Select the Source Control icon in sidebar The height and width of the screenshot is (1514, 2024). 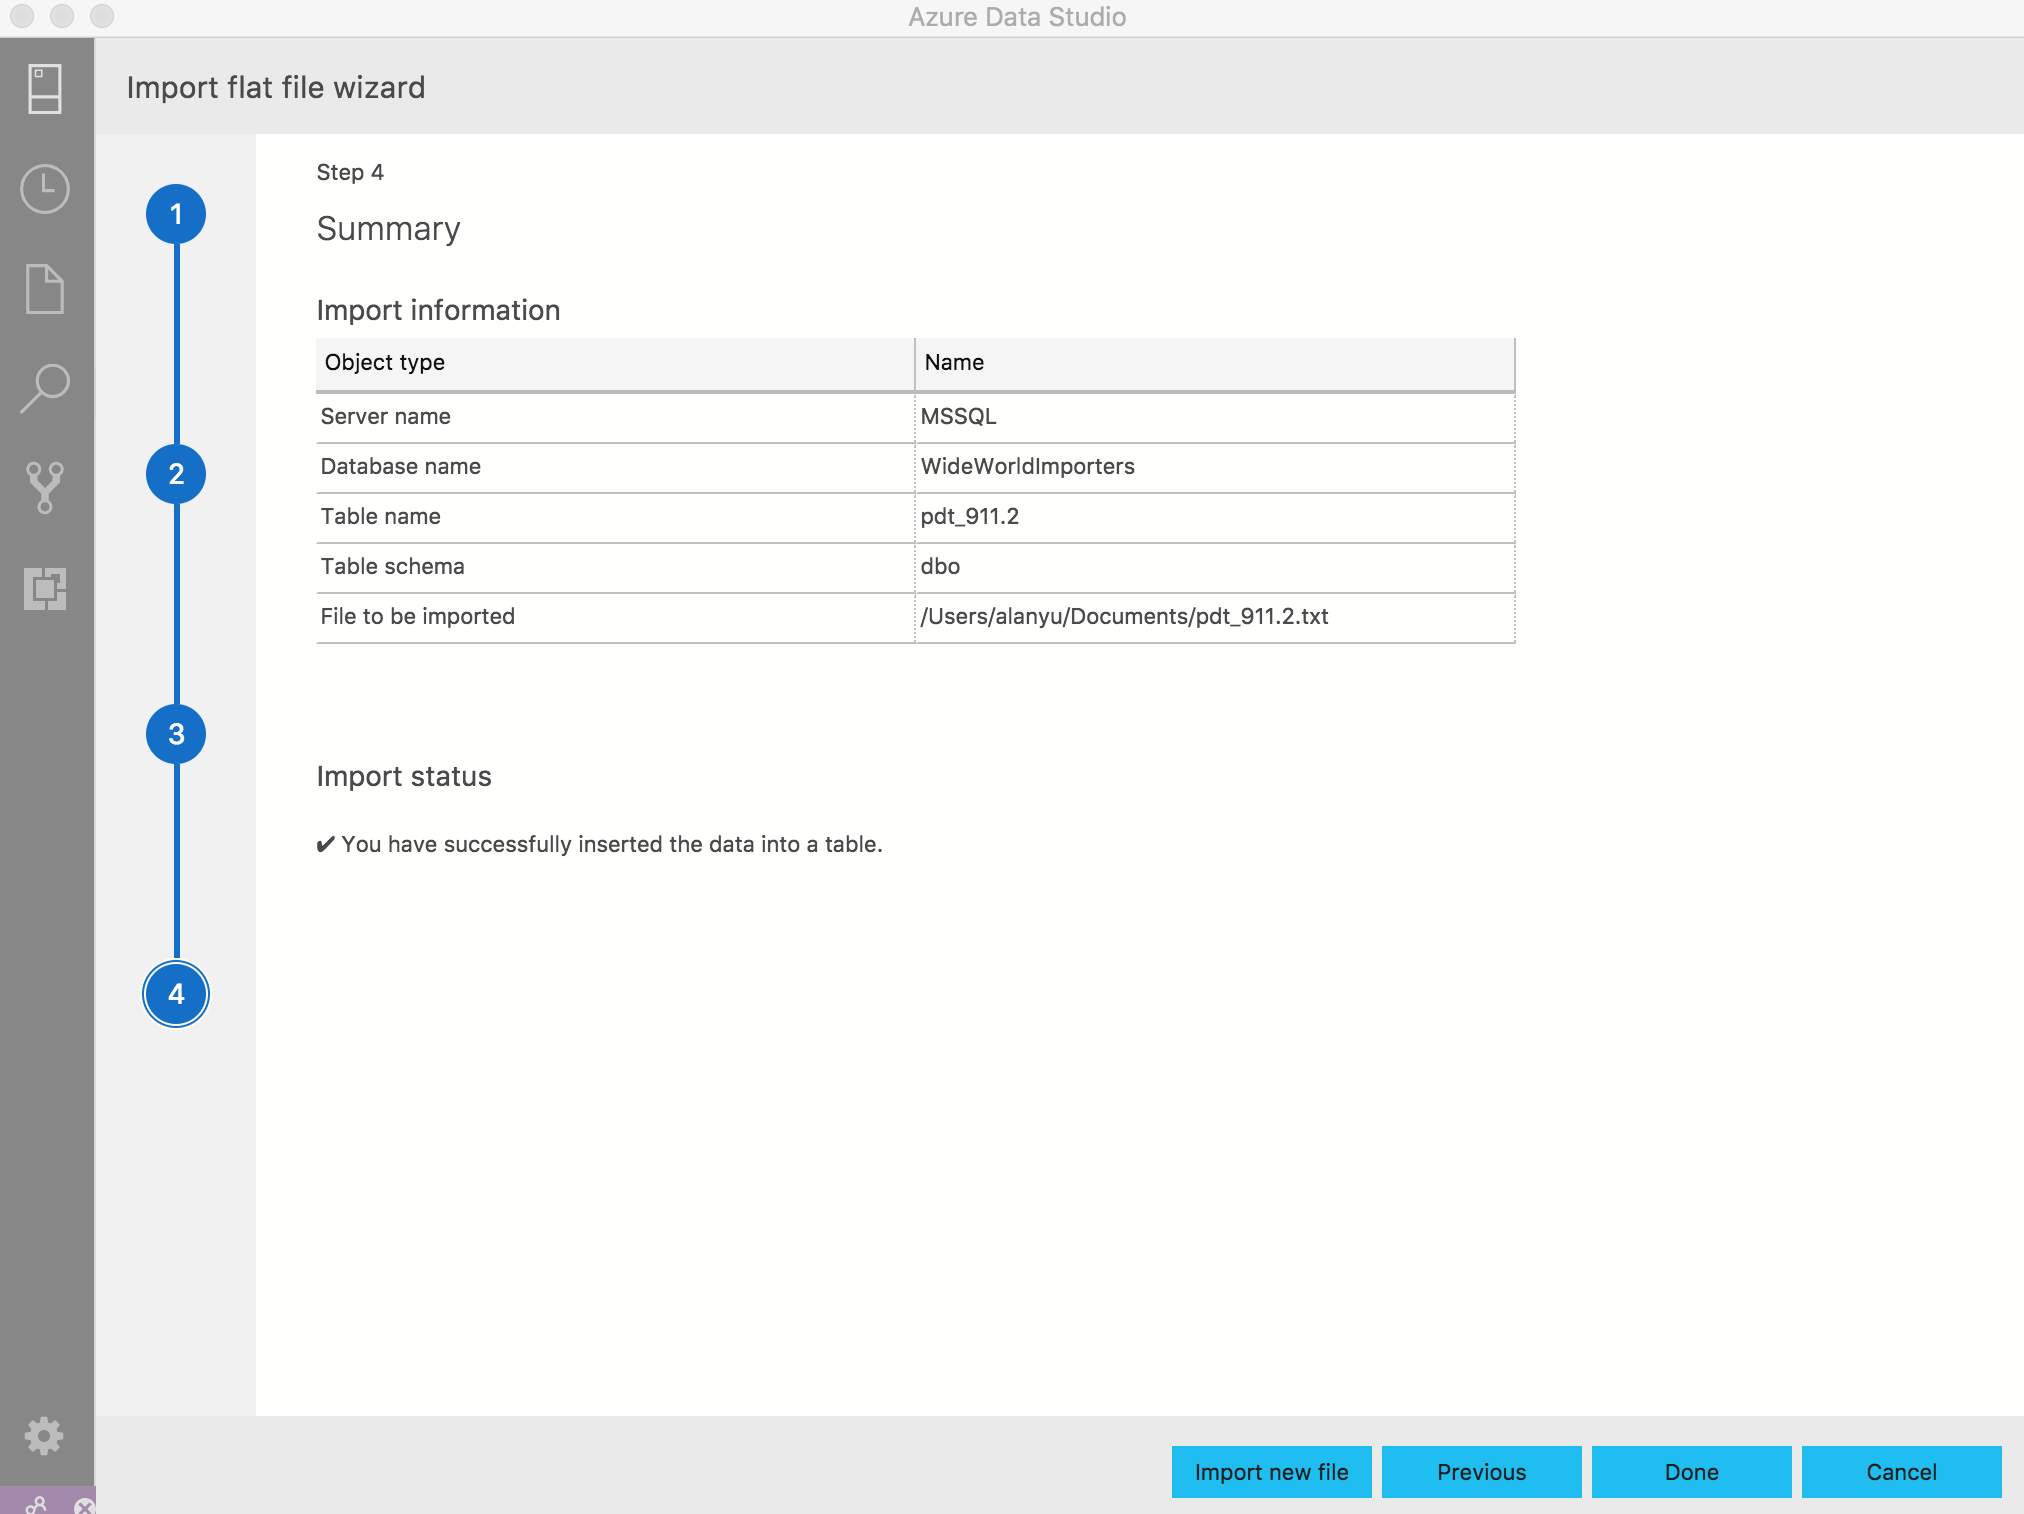[45, 488]
